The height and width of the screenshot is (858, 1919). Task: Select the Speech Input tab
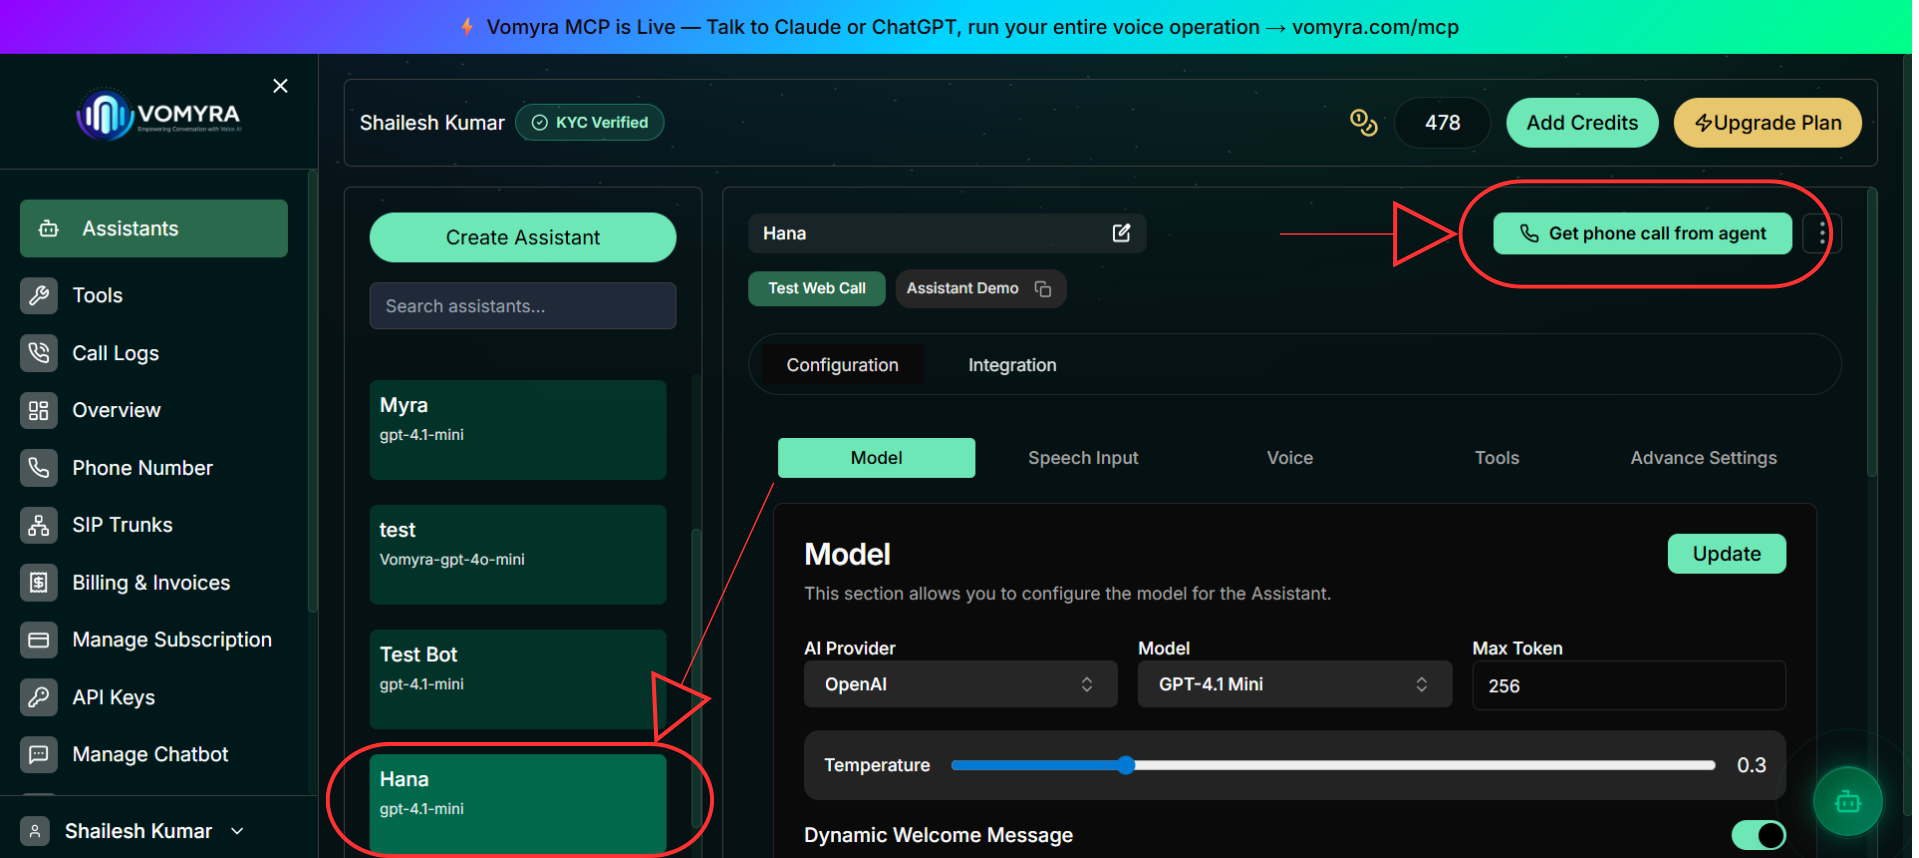tap(1083, 458)
